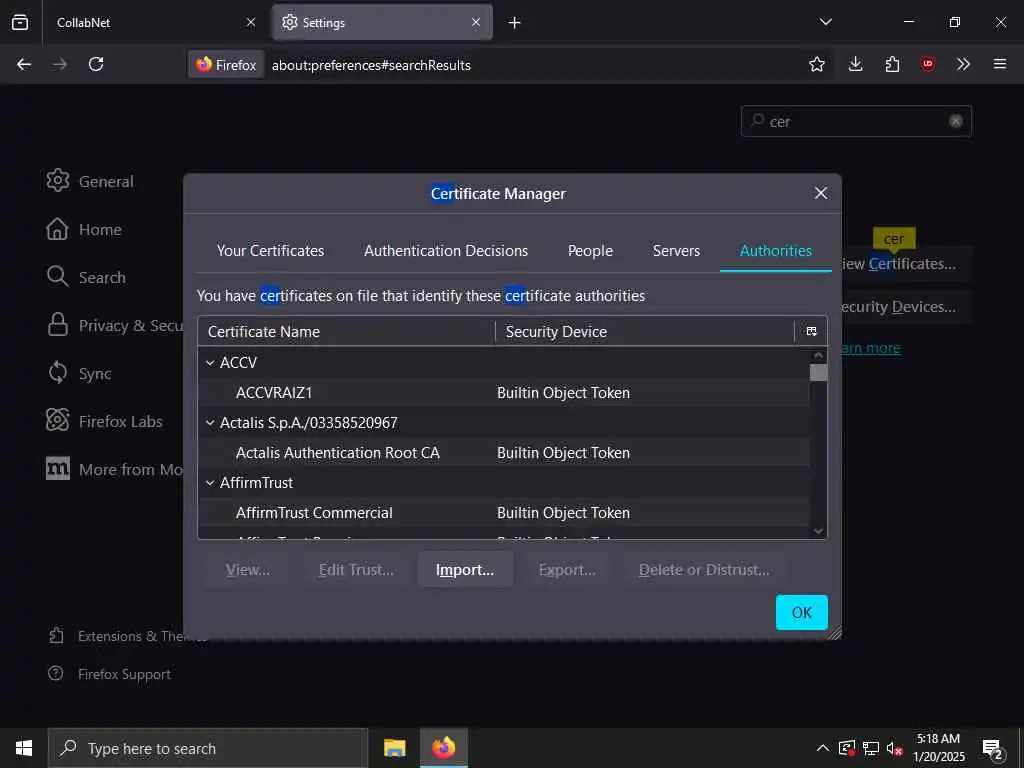Viewport: 1024px width, 768px height.
Task: Click Firefox icon in the taskbar
Action: (x=443, y=748)
